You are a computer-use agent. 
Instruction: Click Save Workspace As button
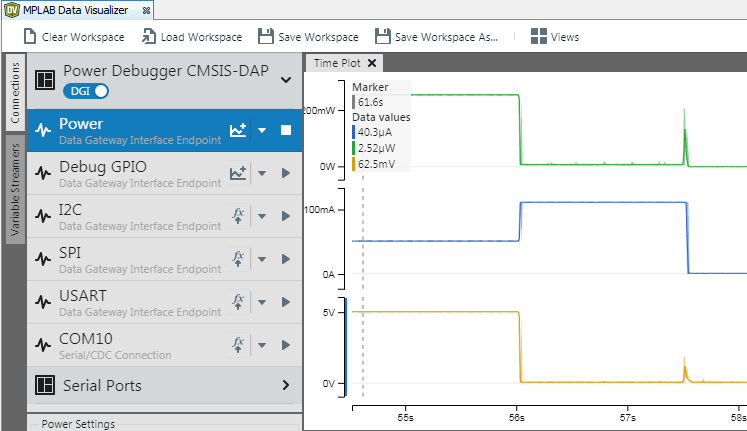436,37
